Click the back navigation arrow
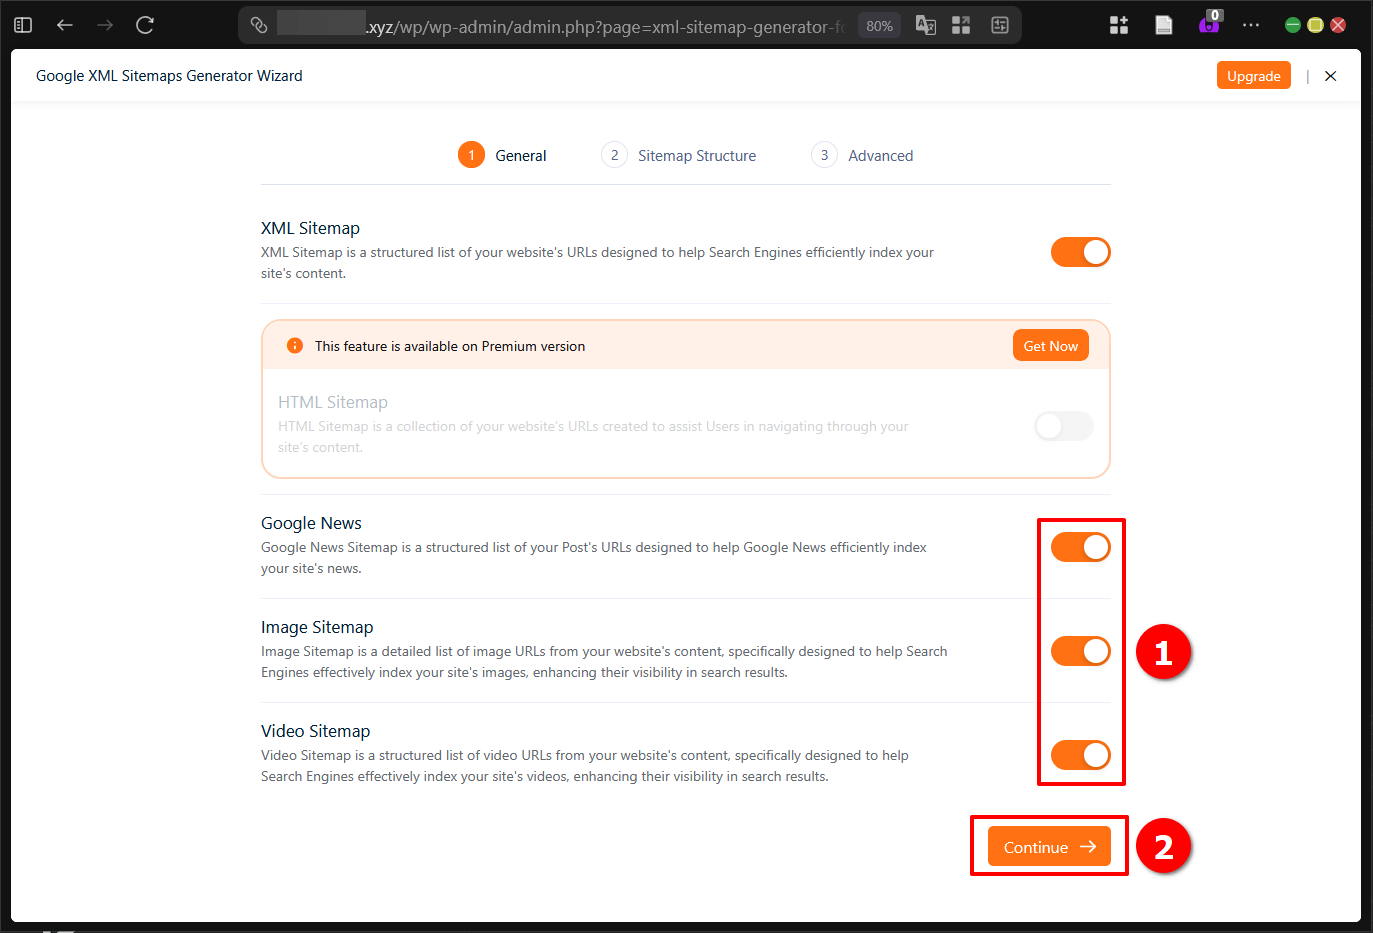1373x933 pixels. [64, 24]
